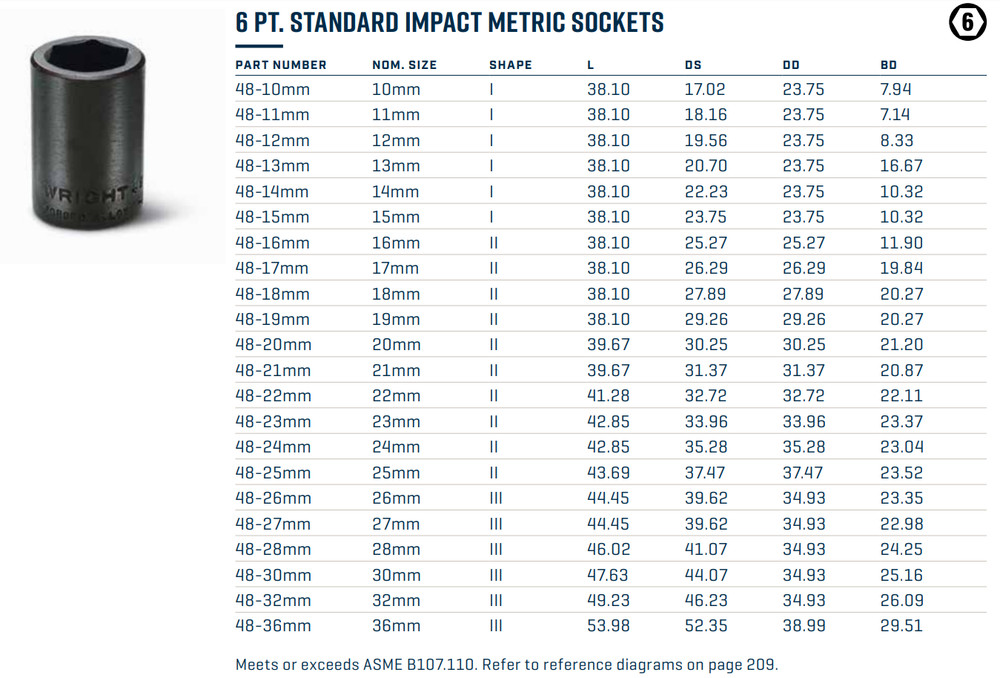The width and height of the screenshot is (1000, 678).
Task: Click the PART NUMBER column header
Action: [281, 65]
